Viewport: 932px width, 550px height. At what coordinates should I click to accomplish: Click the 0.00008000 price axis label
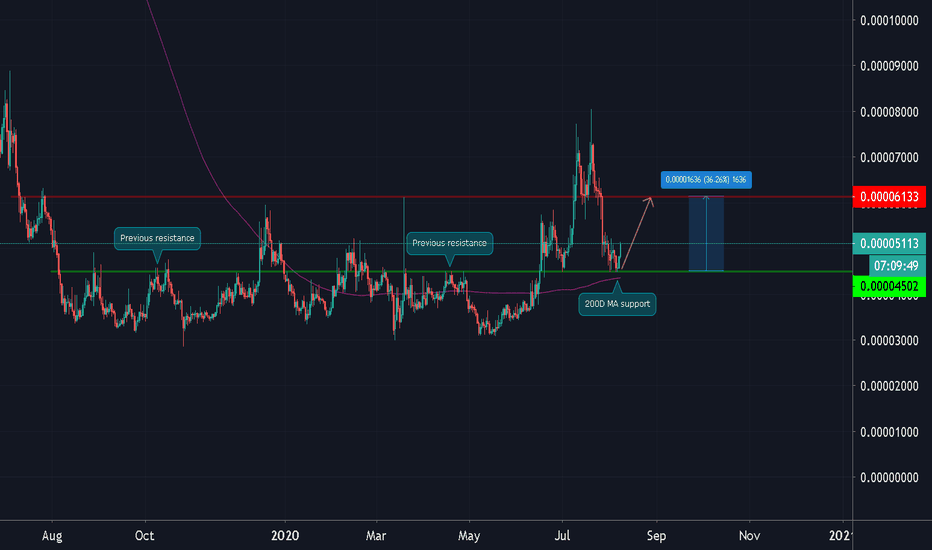(x=889, y=112)
